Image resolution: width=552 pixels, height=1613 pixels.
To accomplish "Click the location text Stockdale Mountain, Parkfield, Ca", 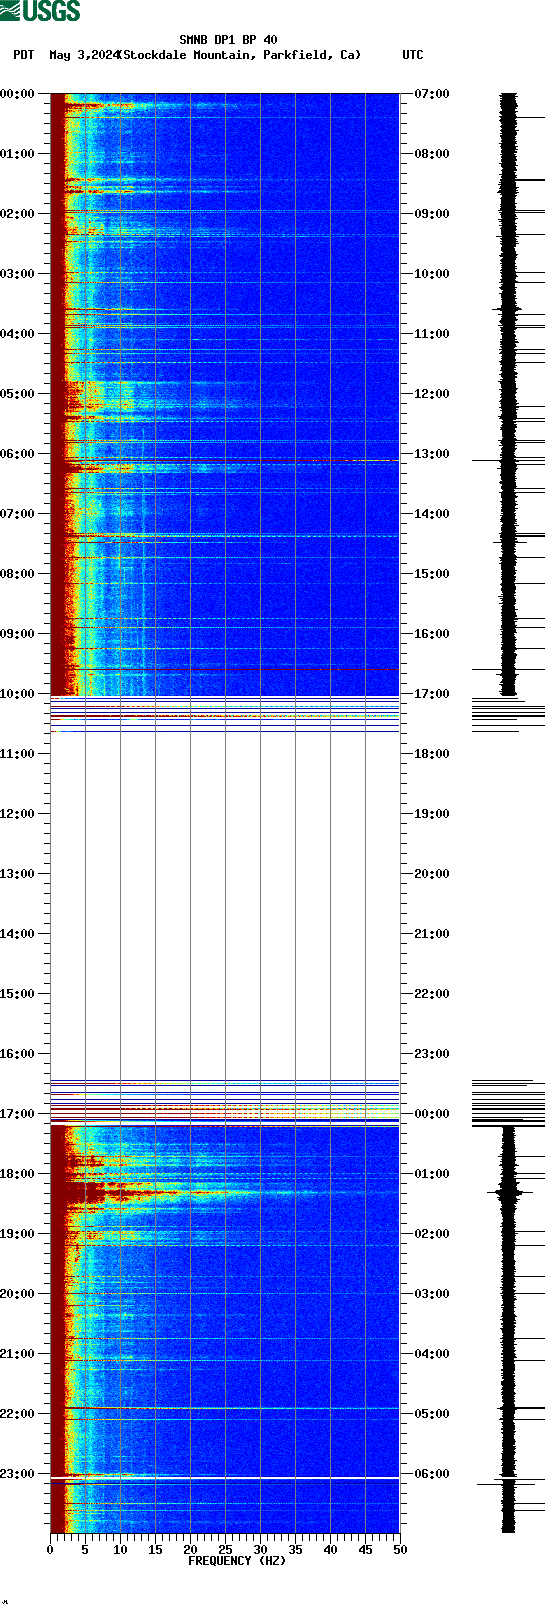I will pyautogui.click(x=241, y=55).
